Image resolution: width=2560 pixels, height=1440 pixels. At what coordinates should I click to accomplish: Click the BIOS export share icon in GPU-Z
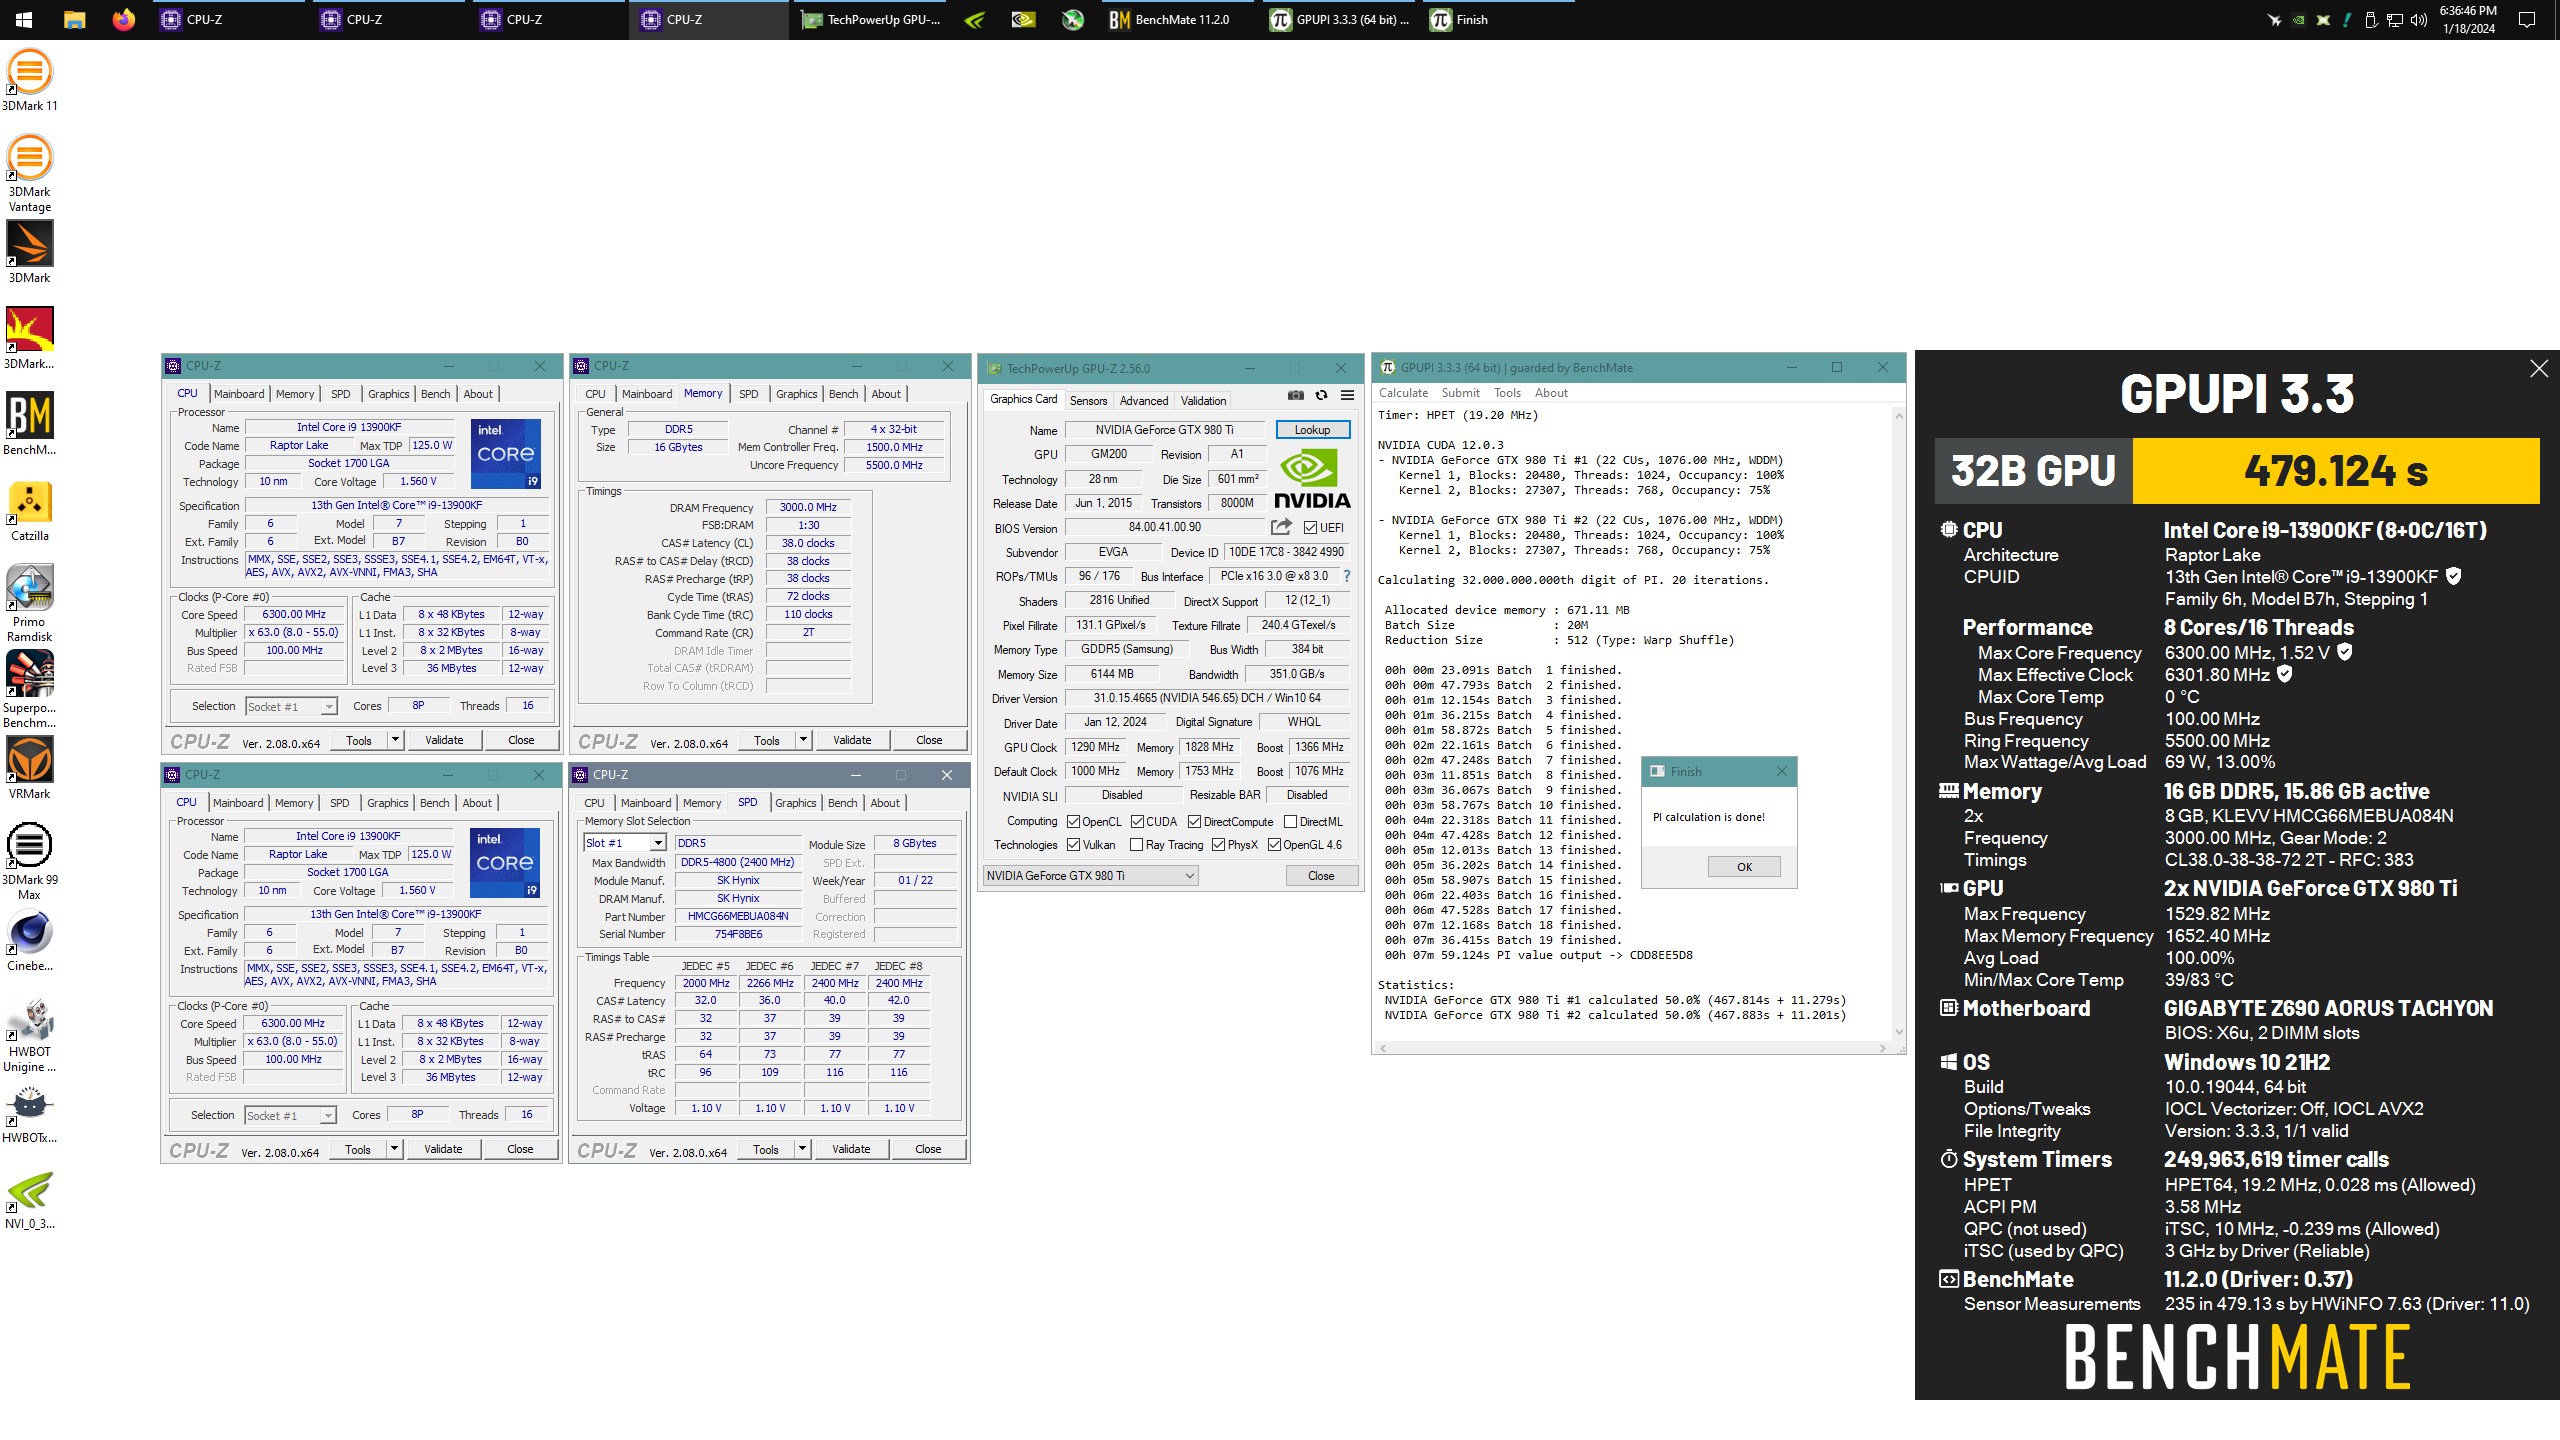pos(1281,527)
